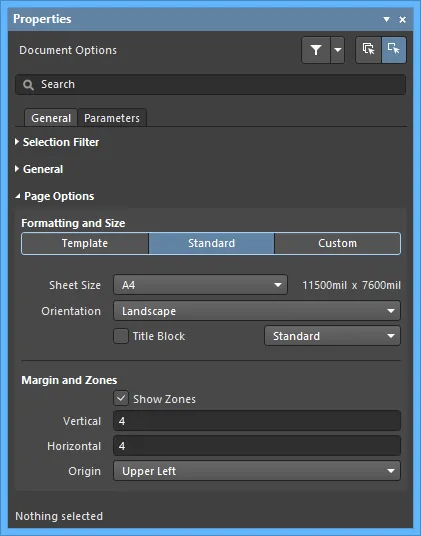The height and width of the screenshot is (536, 421).
Task: Close the Properties panel
Action: coord(403,19)
